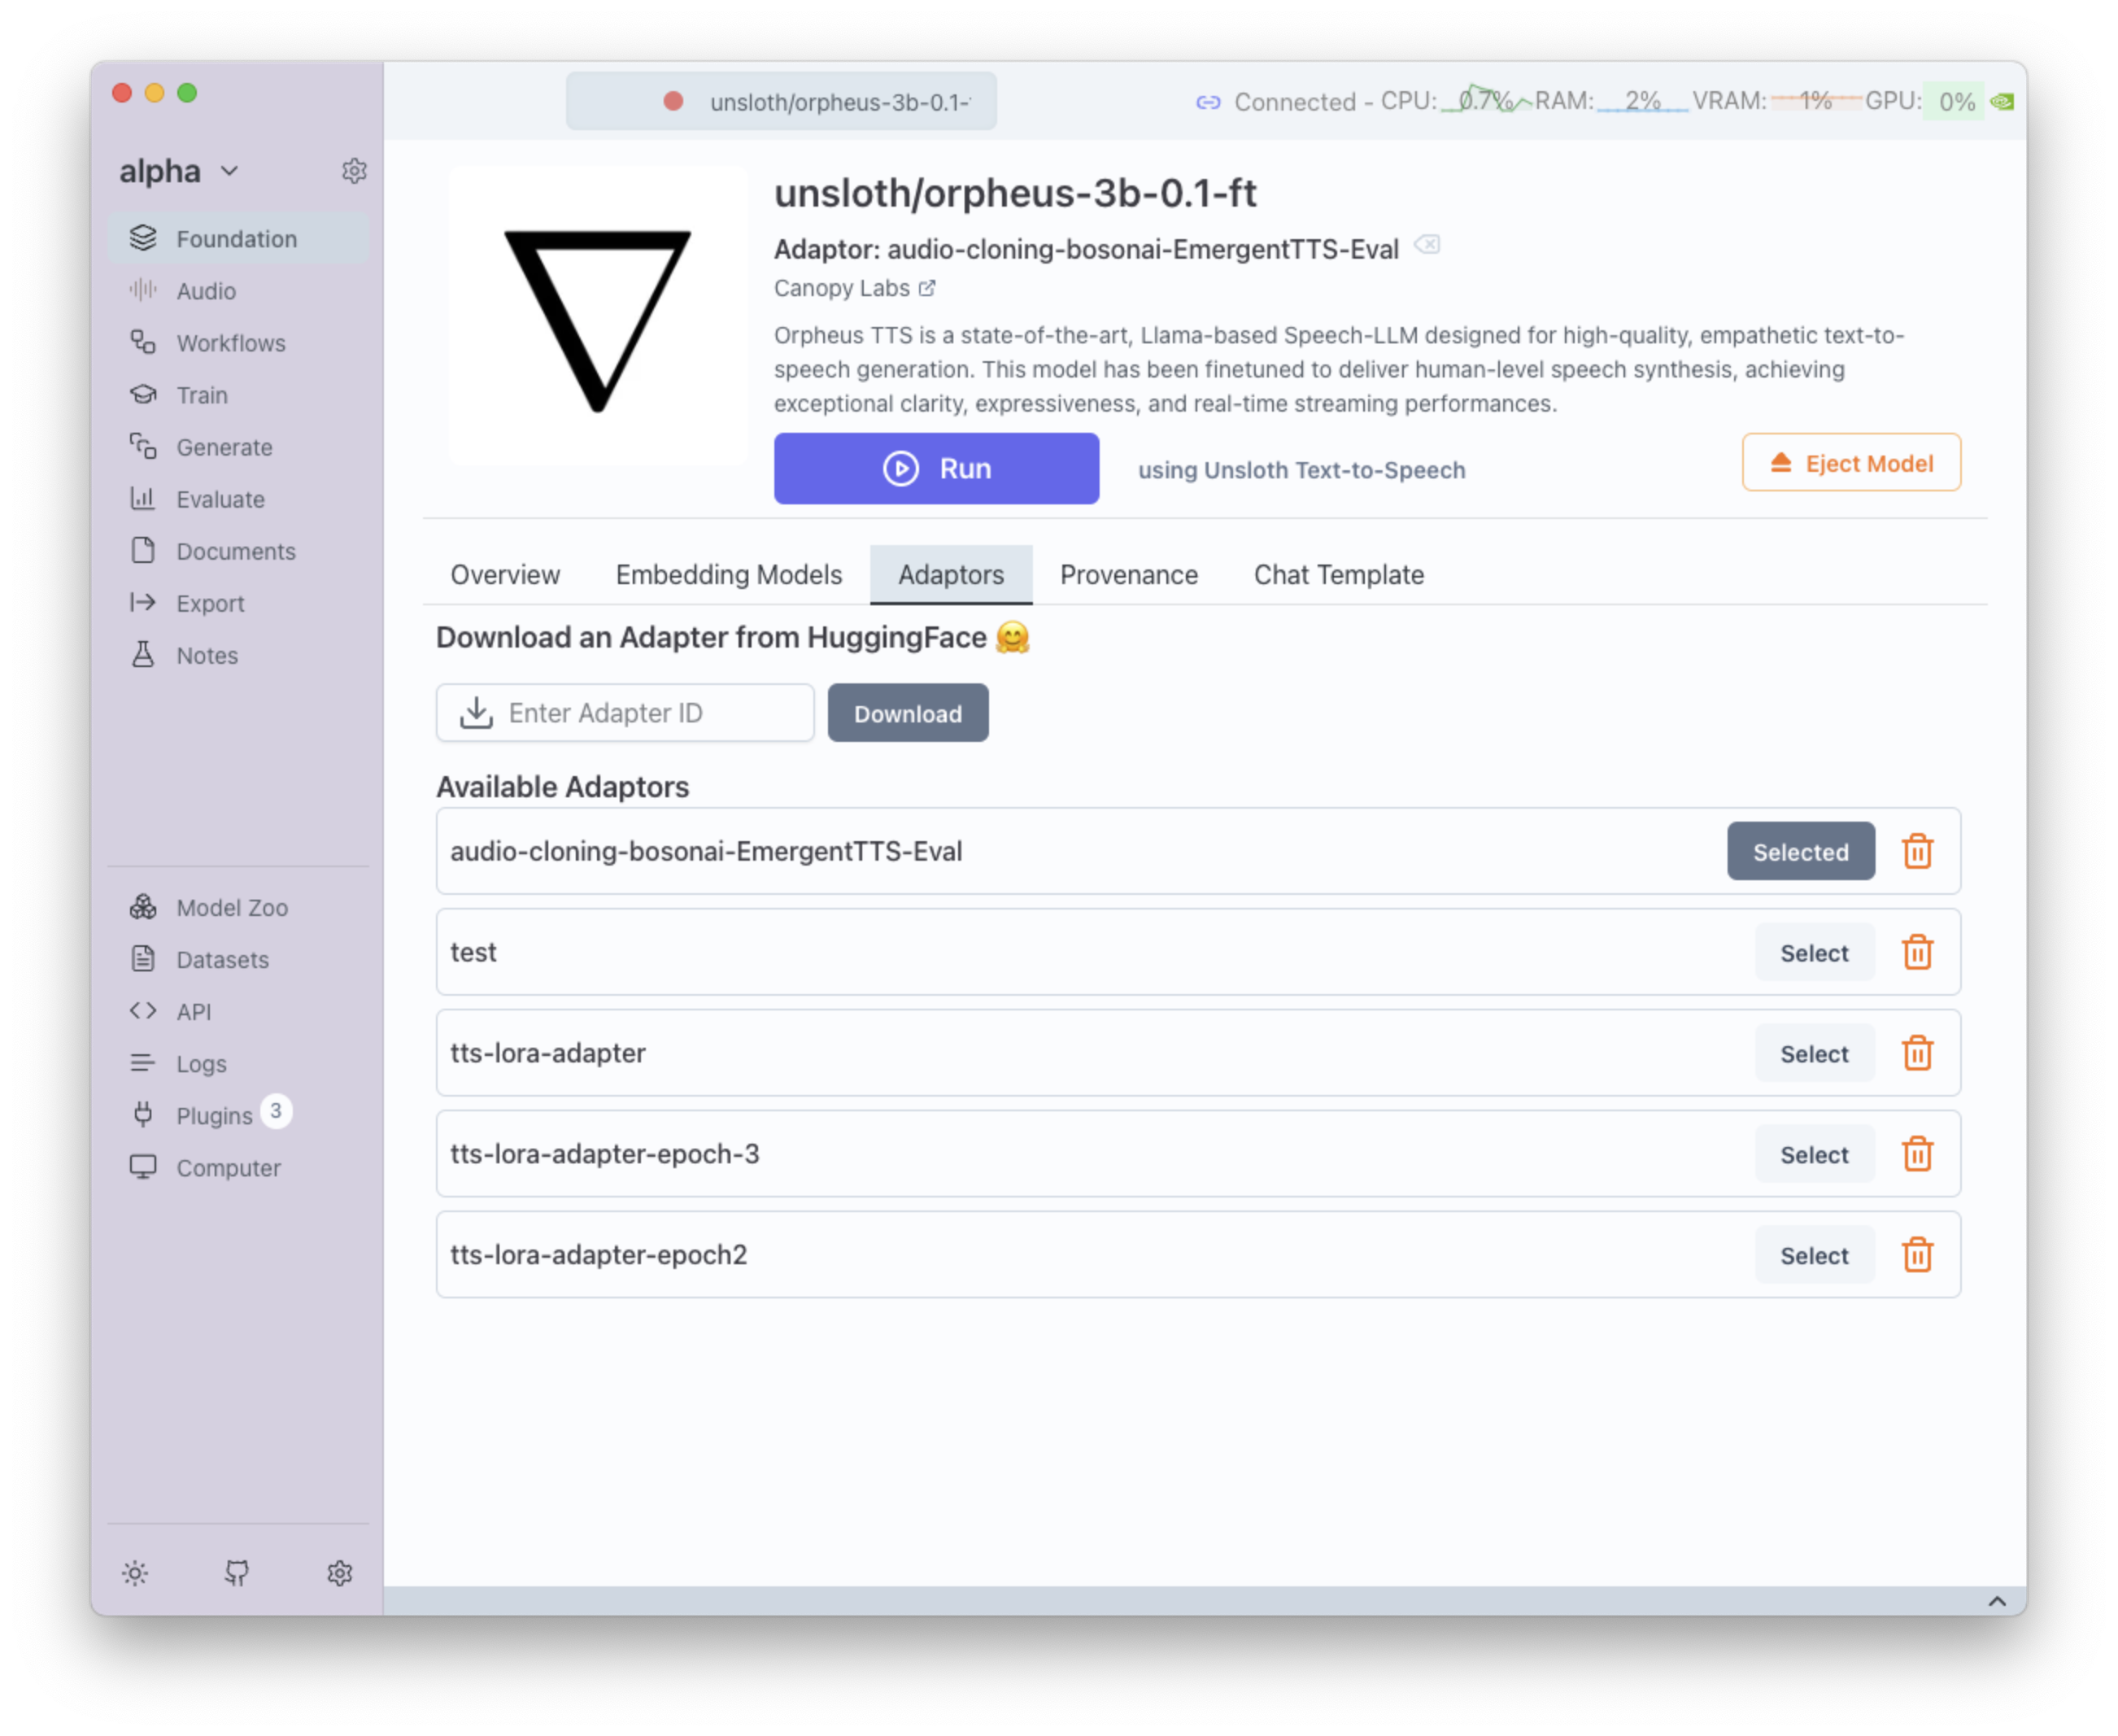Expand the bottom panel chevron

(1996, 1601)
